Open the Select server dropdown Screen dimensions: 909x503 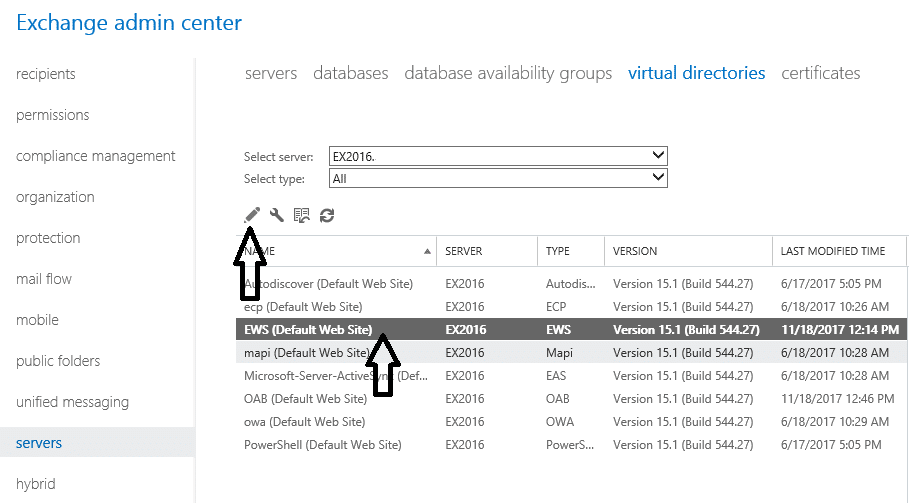pyautogui.click(x=657, y=156)
